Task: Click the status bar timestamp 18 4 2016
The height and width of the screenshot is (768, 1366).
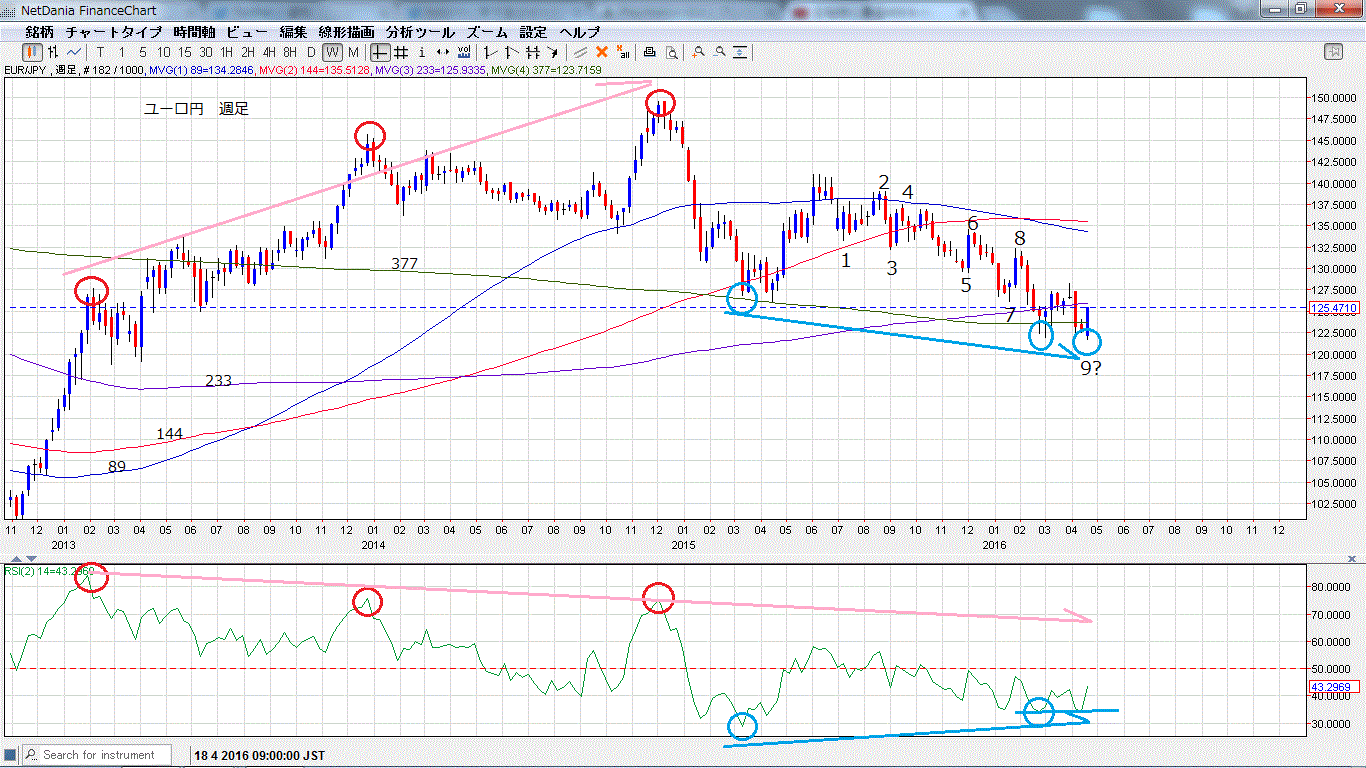Action: pyautogui.click(x=259, y=755)
